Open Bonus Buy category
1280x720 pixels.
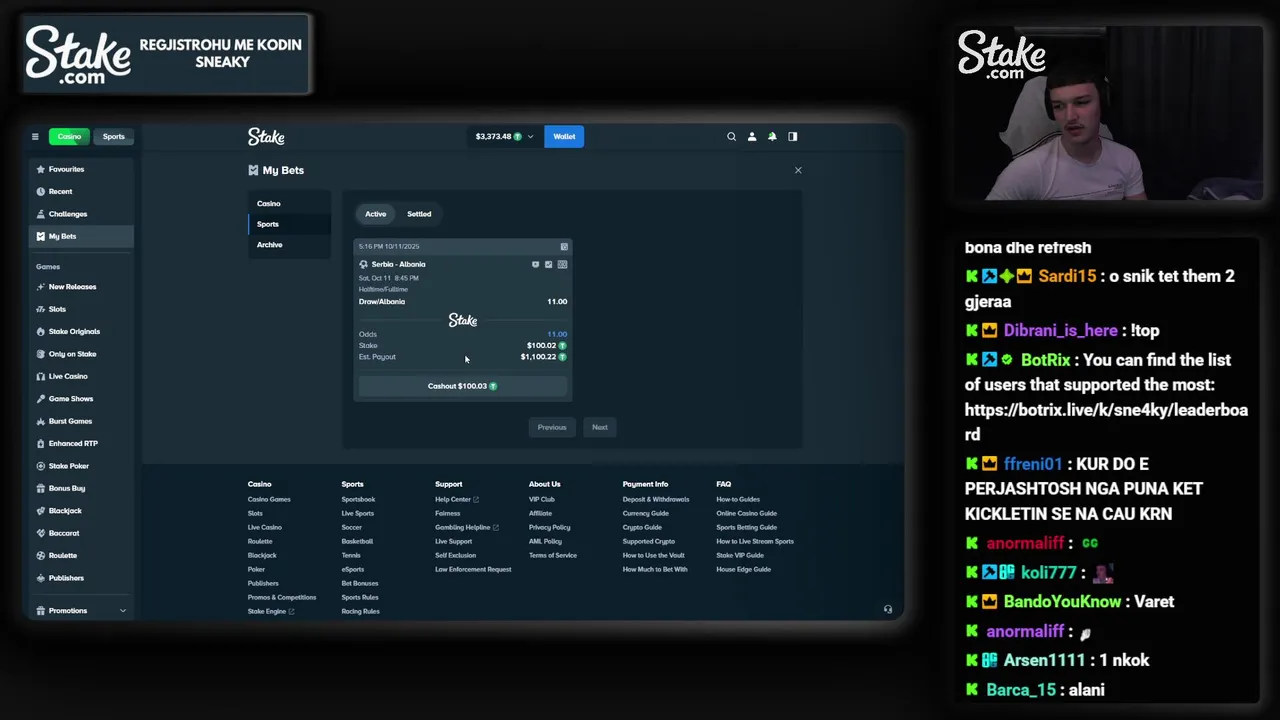coord(81,488)
